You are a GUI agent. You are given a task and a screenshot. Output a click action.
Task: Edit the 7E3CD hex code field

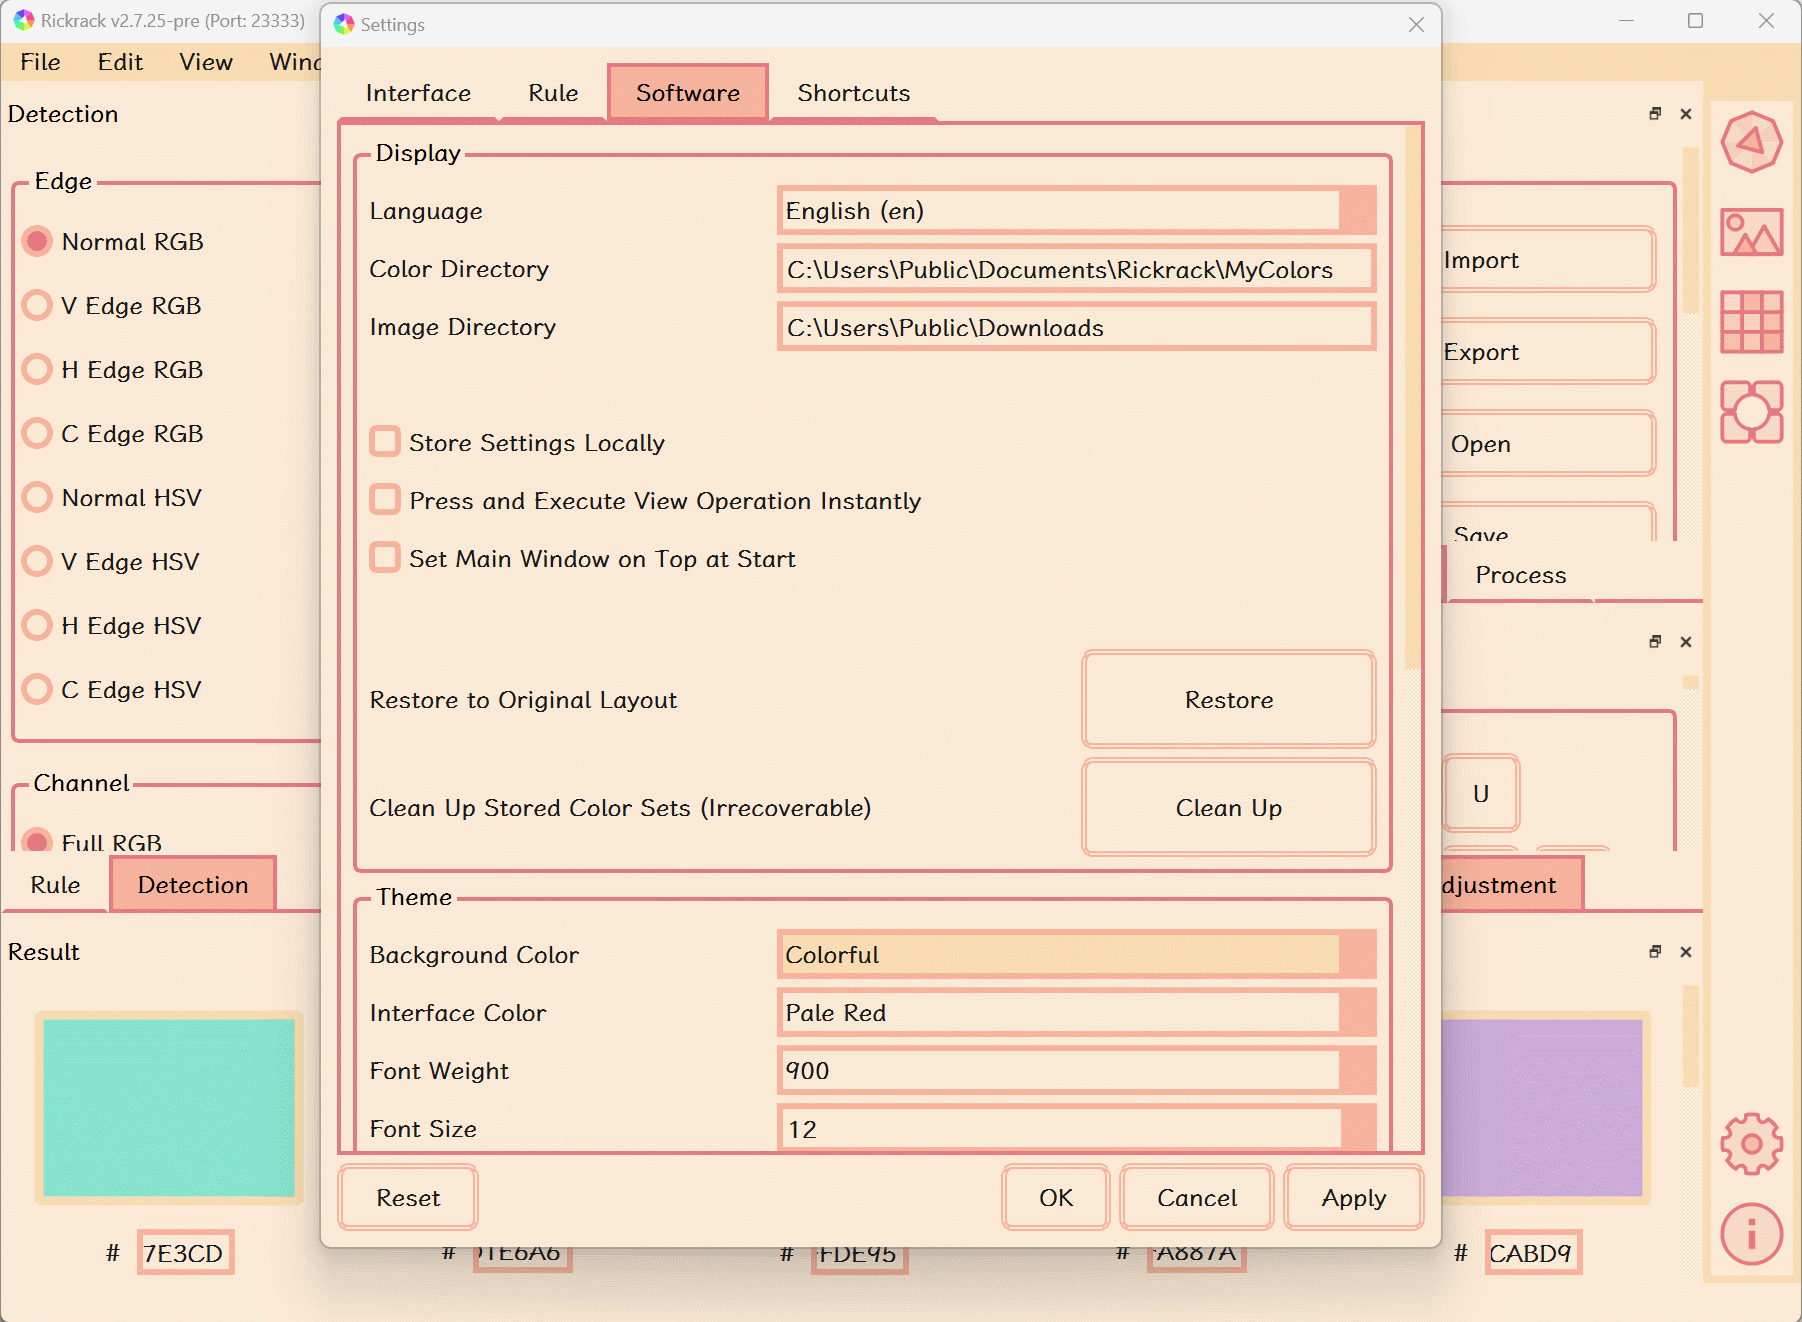click(x=185, y=1253)
